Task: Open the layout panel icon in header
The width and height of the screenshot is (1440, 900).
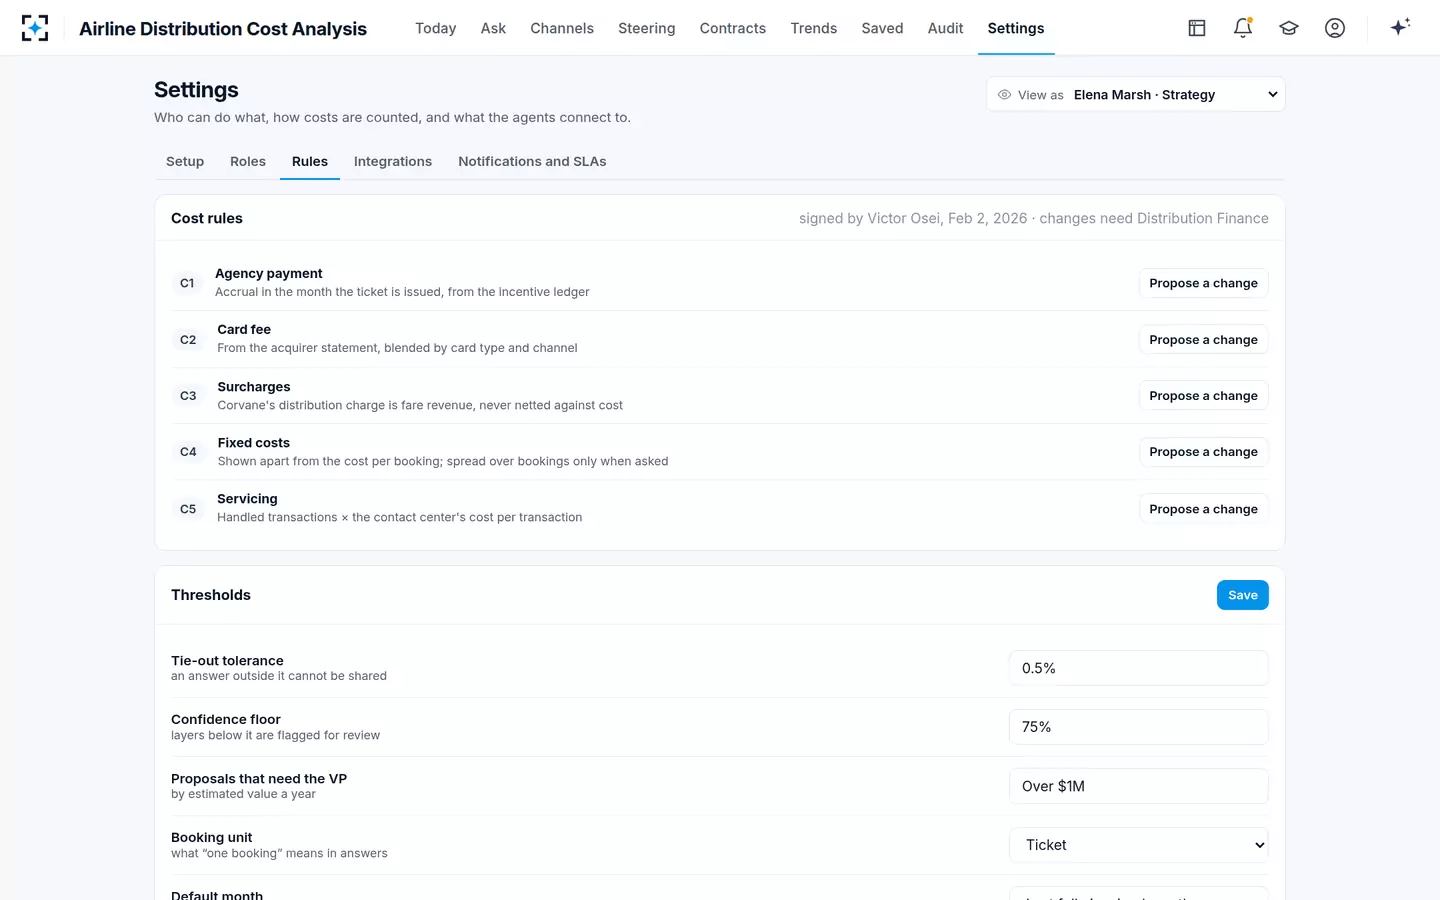Action: 1197,28
